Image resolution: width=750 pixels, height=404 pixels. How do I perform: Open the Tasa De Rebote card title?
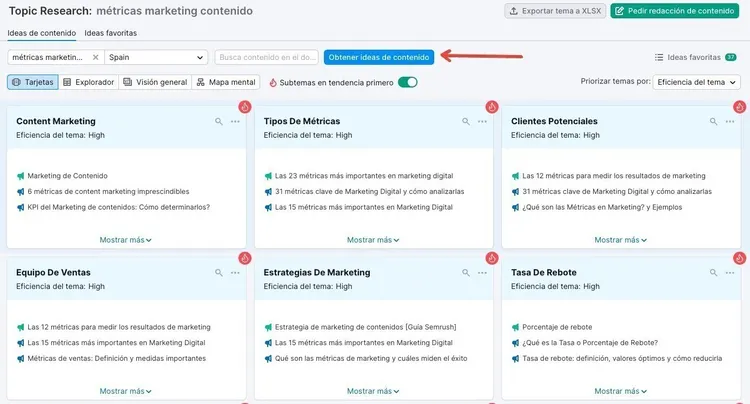(544, 273)
